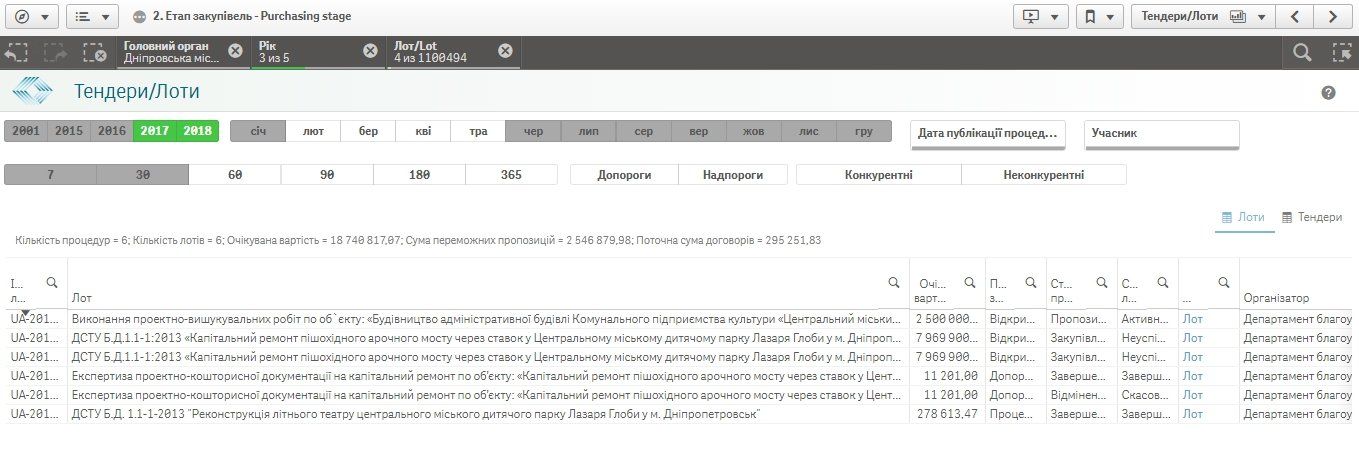Sort by the Організатор column header
The height and width of the screenshot is (458, 1359).
coord(1275,298)
